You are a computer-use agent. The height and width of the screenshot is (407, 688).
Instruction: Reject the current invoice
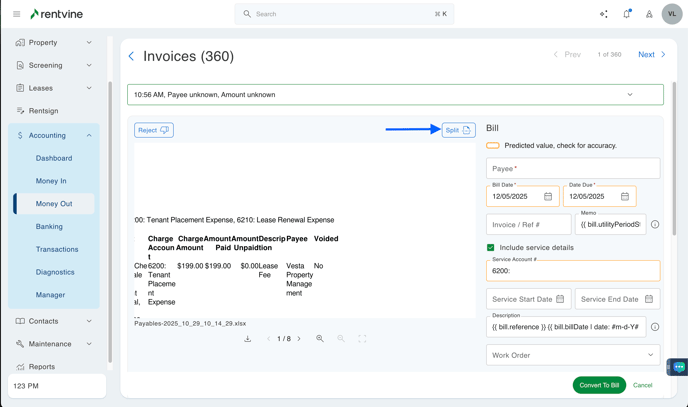[x=153, y=130]
